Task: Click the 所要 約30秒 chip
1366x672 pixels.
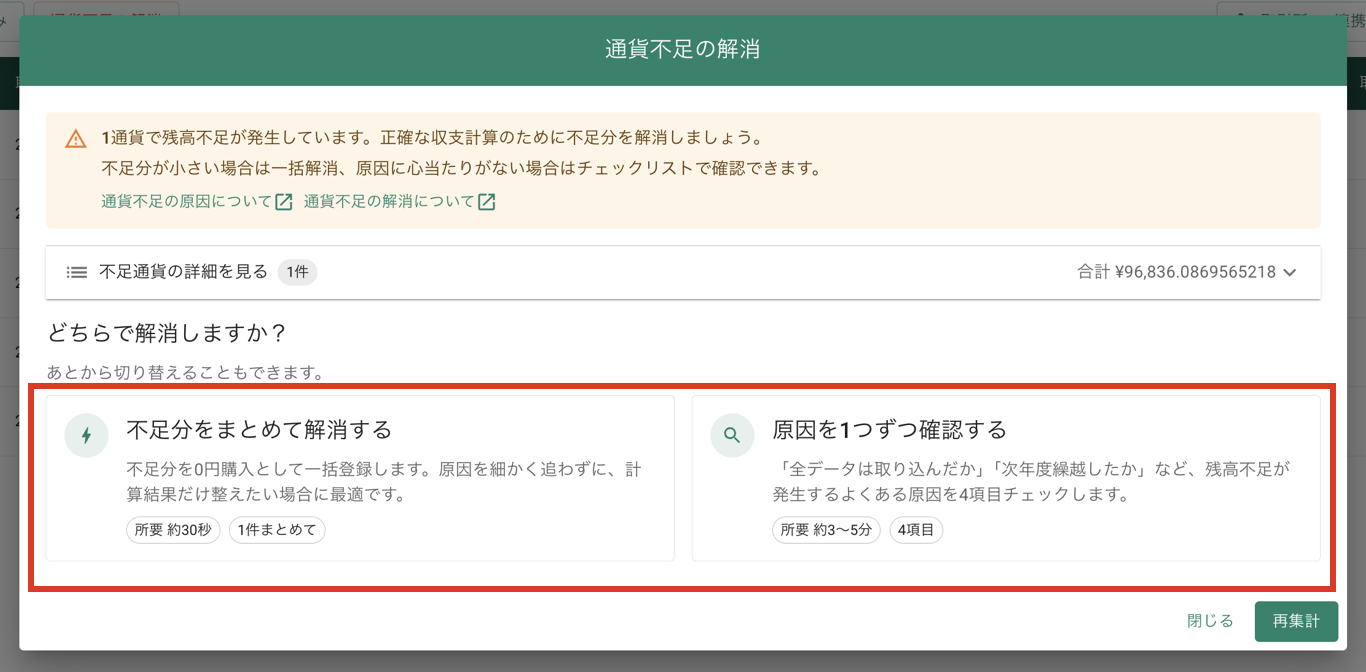Action: [x=173, y=530]
